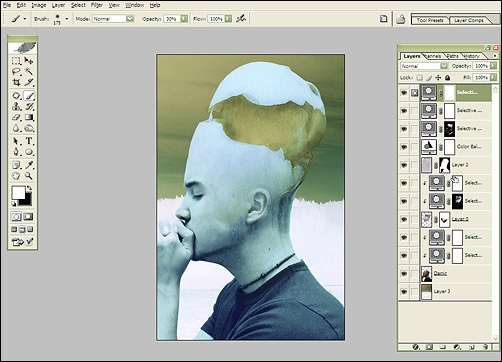502x362 pixels.
Task: Select the Blur tool
Action: pyautogui.click(x=16, y=128)
